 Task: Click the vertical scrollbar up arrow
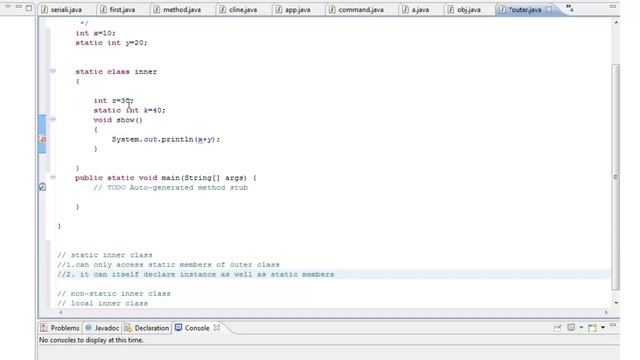click(x=616, y=22)
